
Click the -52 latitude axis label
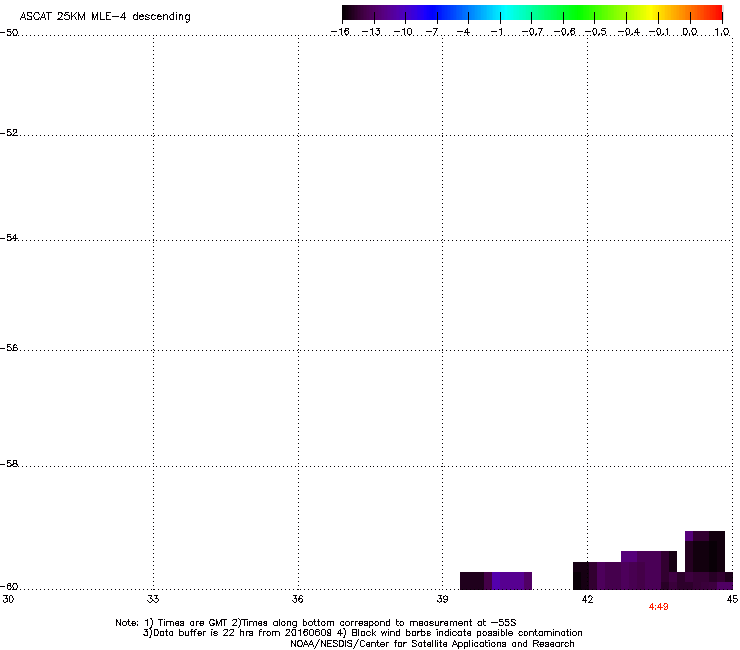click(x=9, y=133)
